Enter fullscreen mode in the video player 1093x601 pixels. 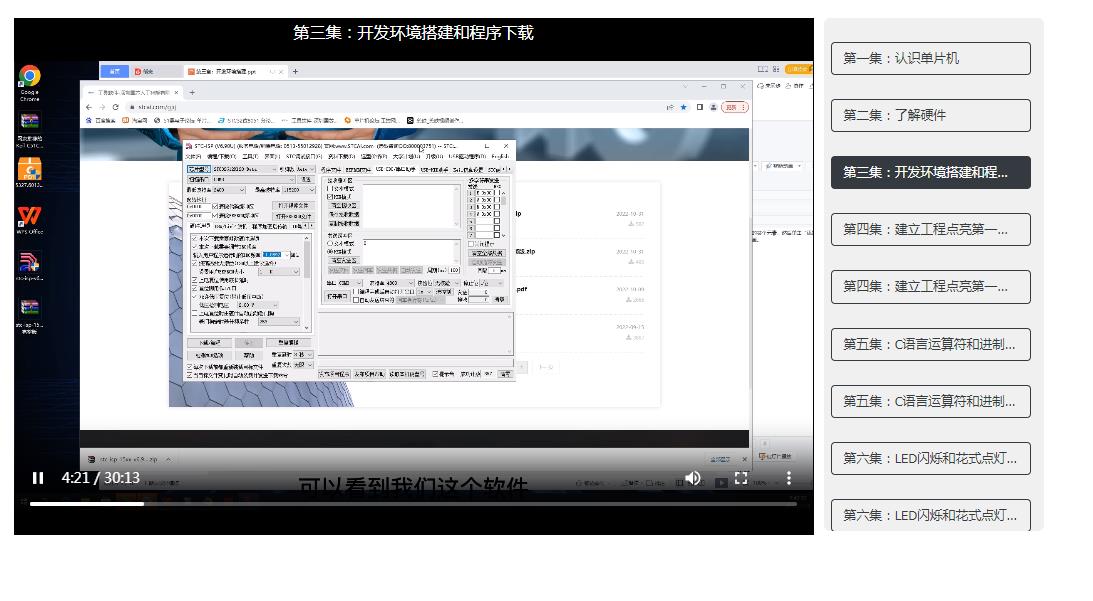point(741,478)
